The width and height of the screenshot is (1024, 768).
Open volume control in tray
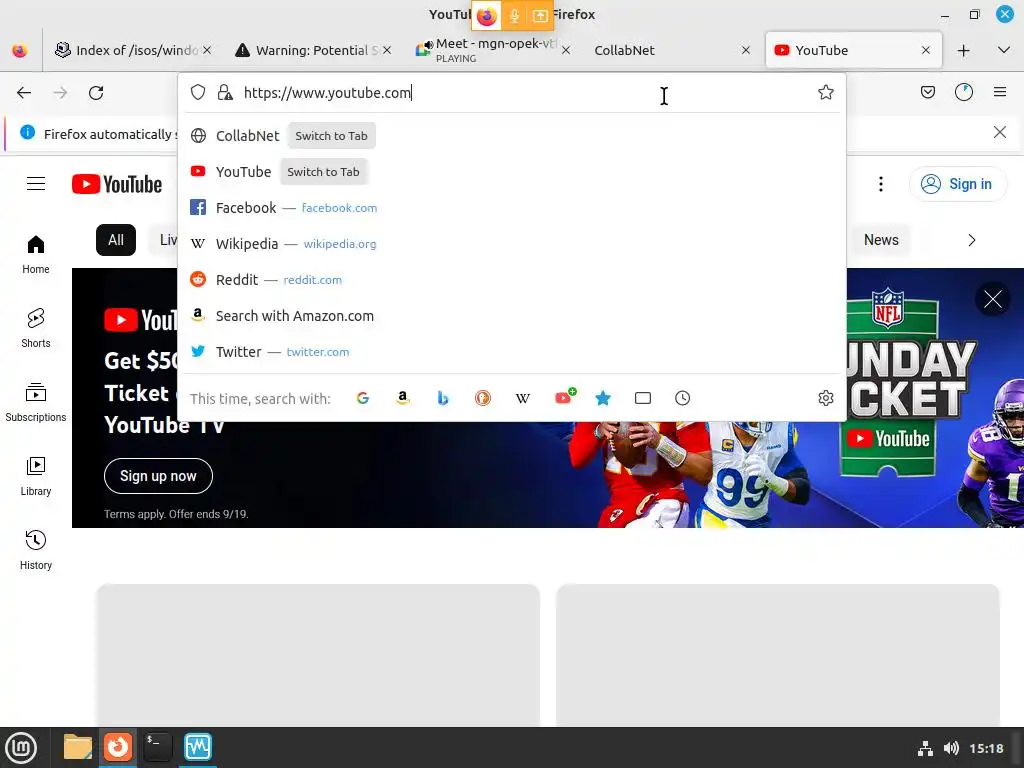951,748
